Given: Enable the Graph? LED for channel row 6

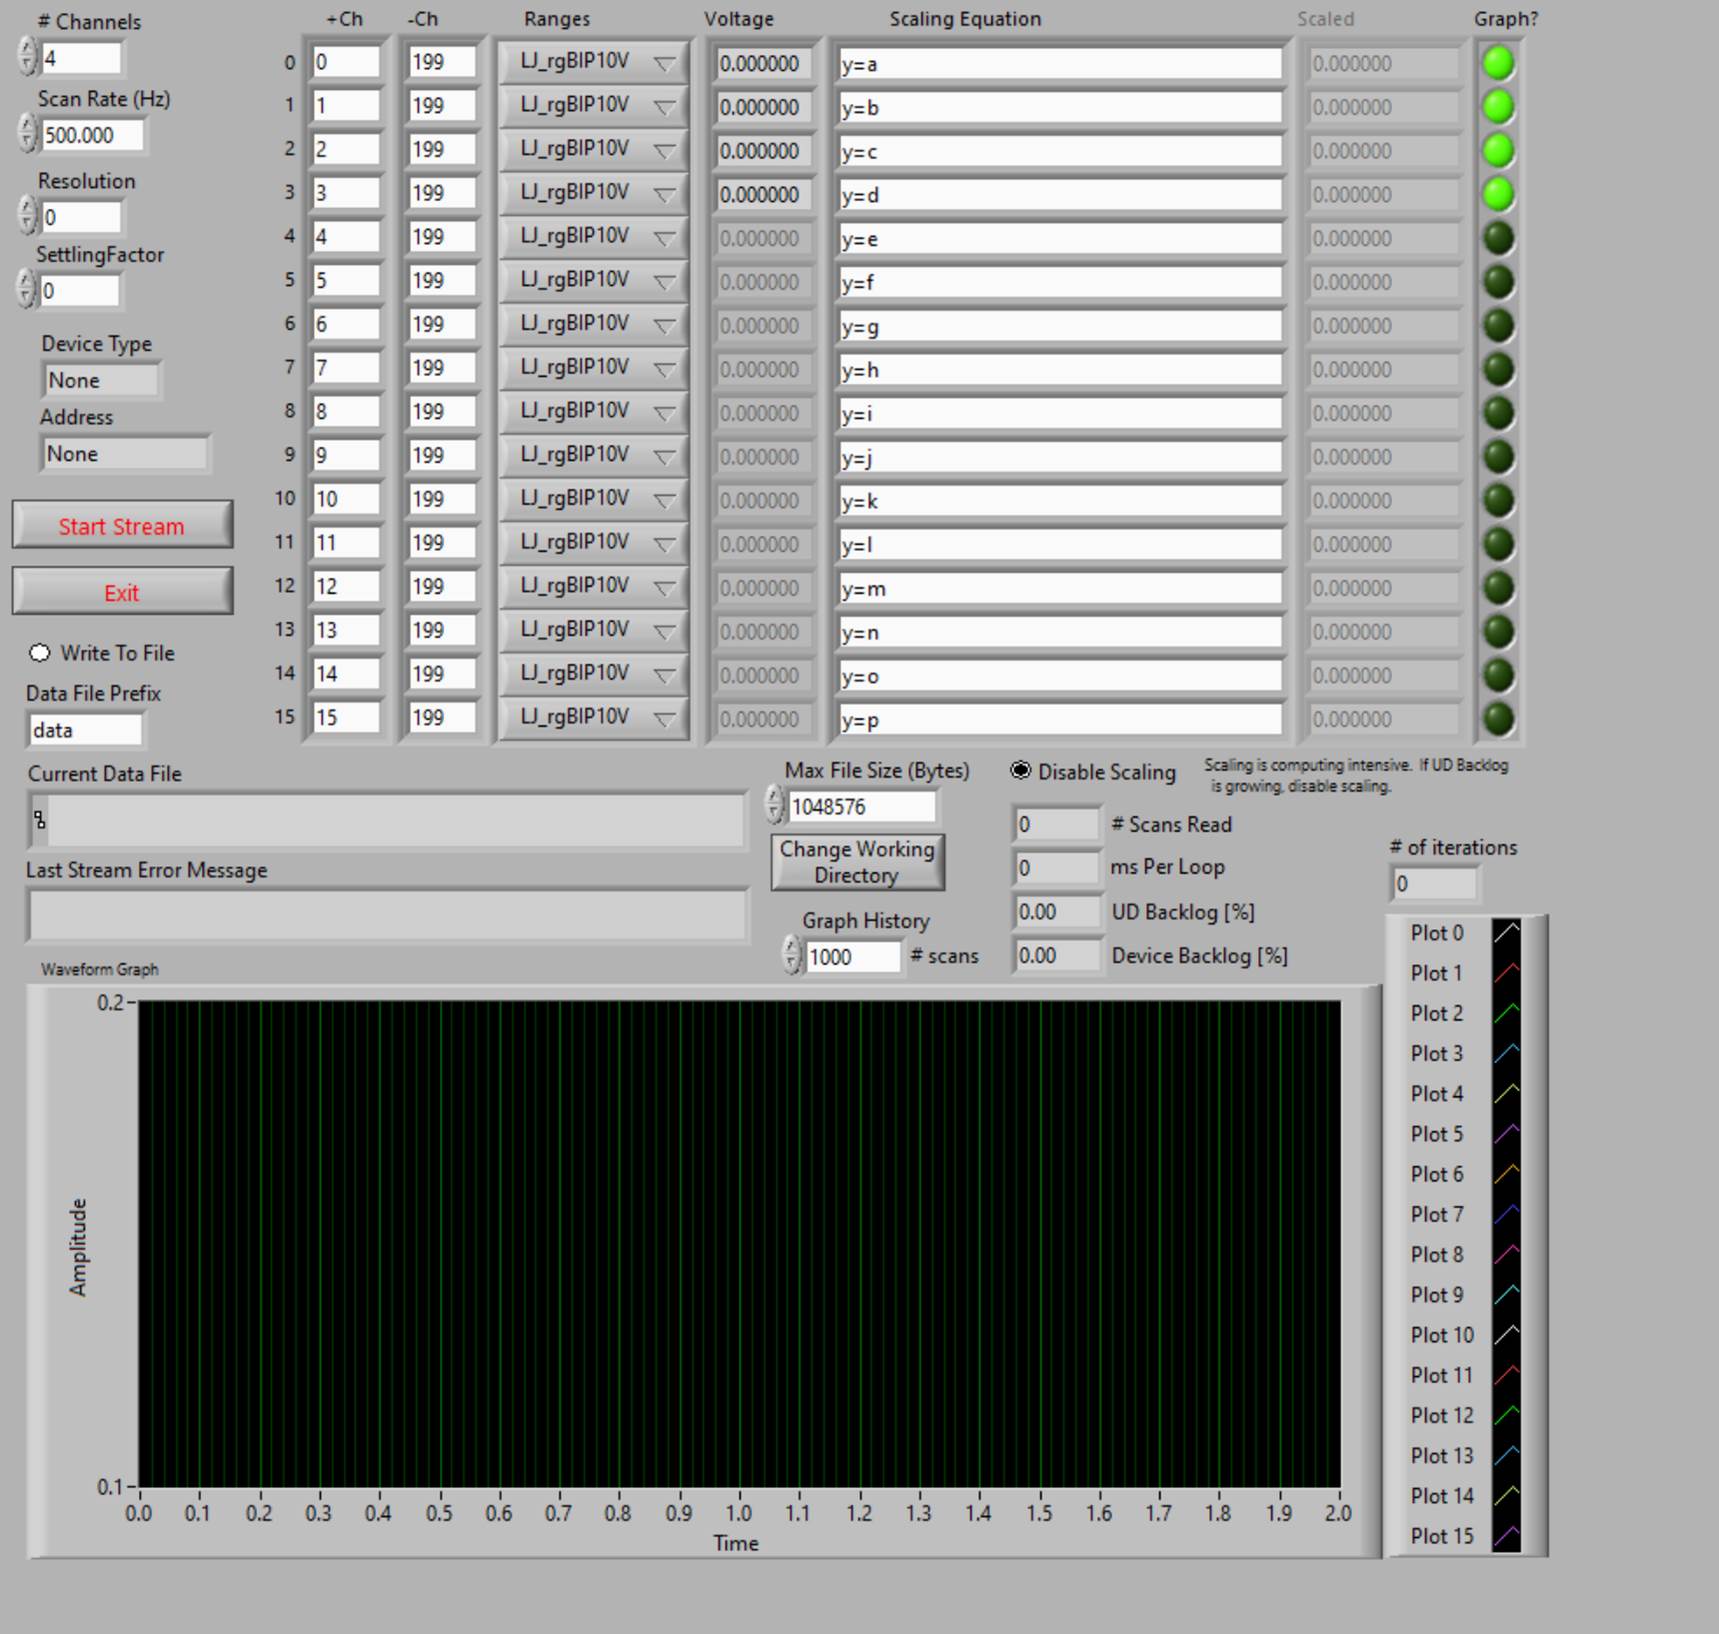Looking at the screenshot, I should 1498,325.
